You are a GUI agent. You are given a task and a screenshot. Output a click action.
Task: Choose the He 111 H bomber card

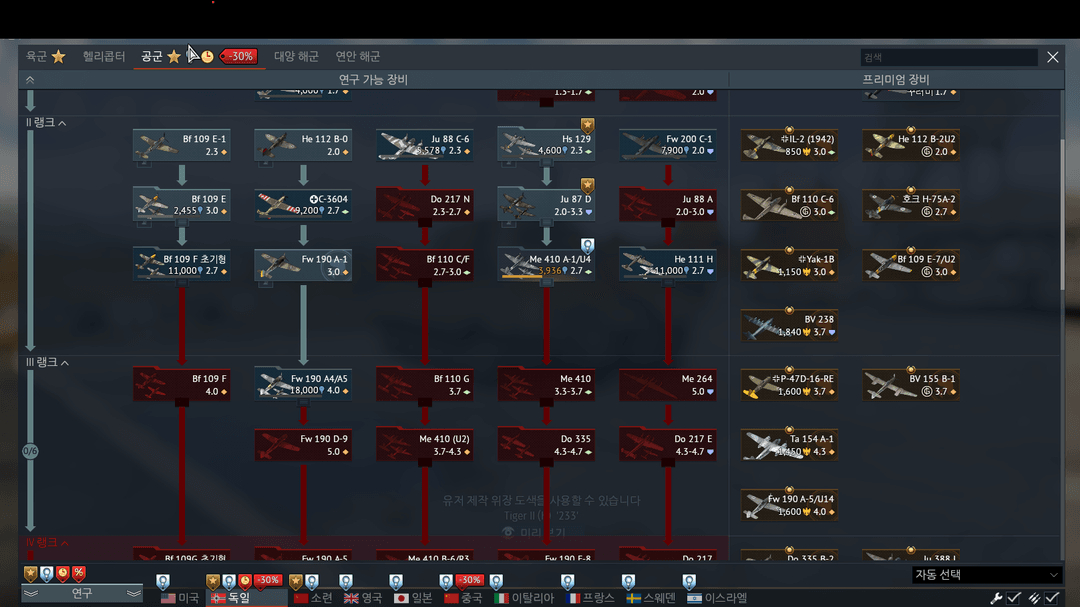tap(667, 265)
